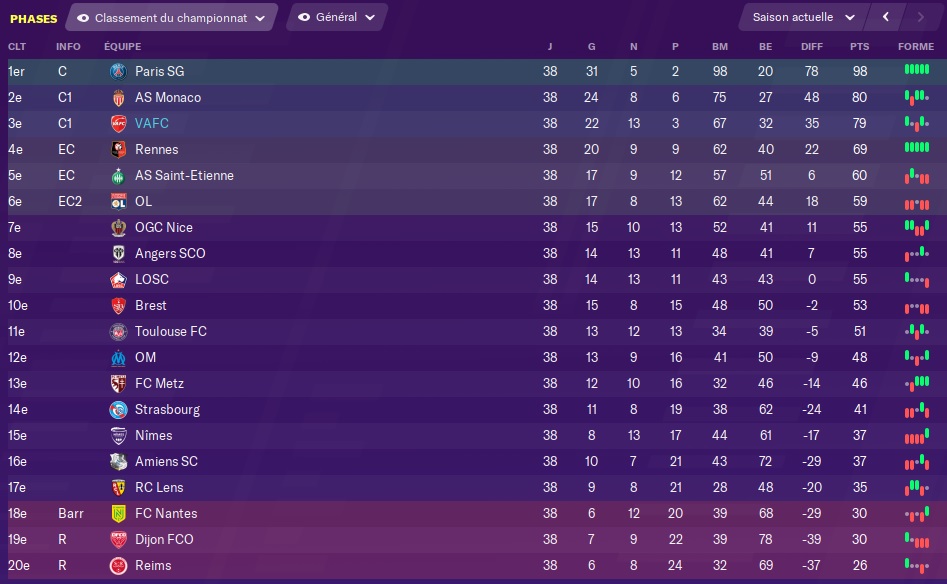
Task: Click the OL club logo
Action: (118, 202)
